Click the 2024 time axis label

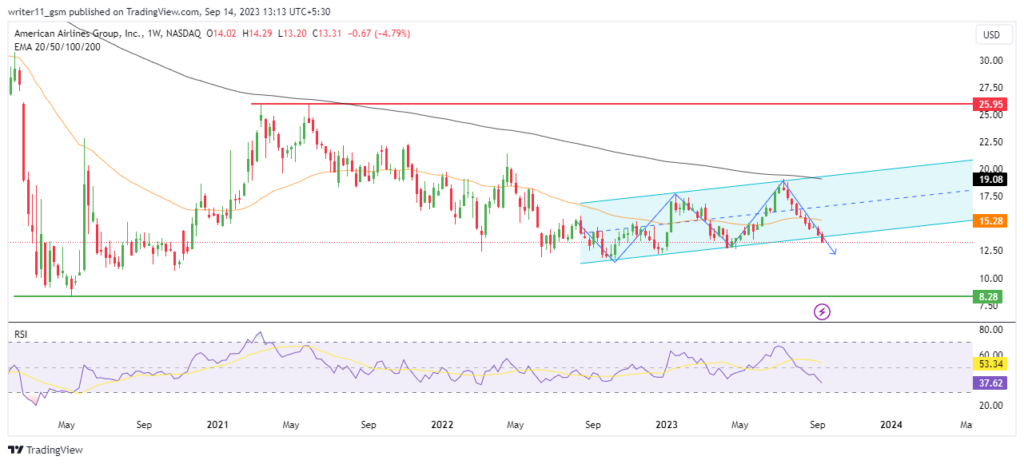891,425
